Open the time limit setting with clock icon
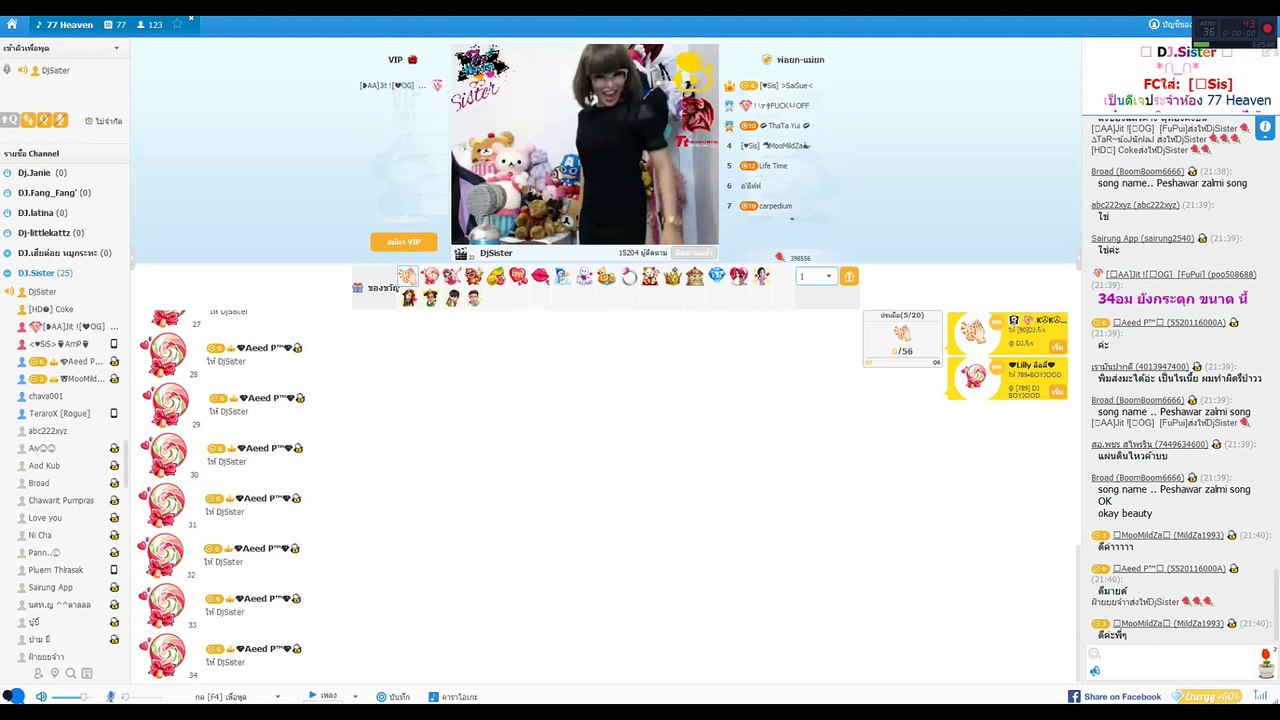This screenshot has height=720, width=1280. click(x=104, y=121)
